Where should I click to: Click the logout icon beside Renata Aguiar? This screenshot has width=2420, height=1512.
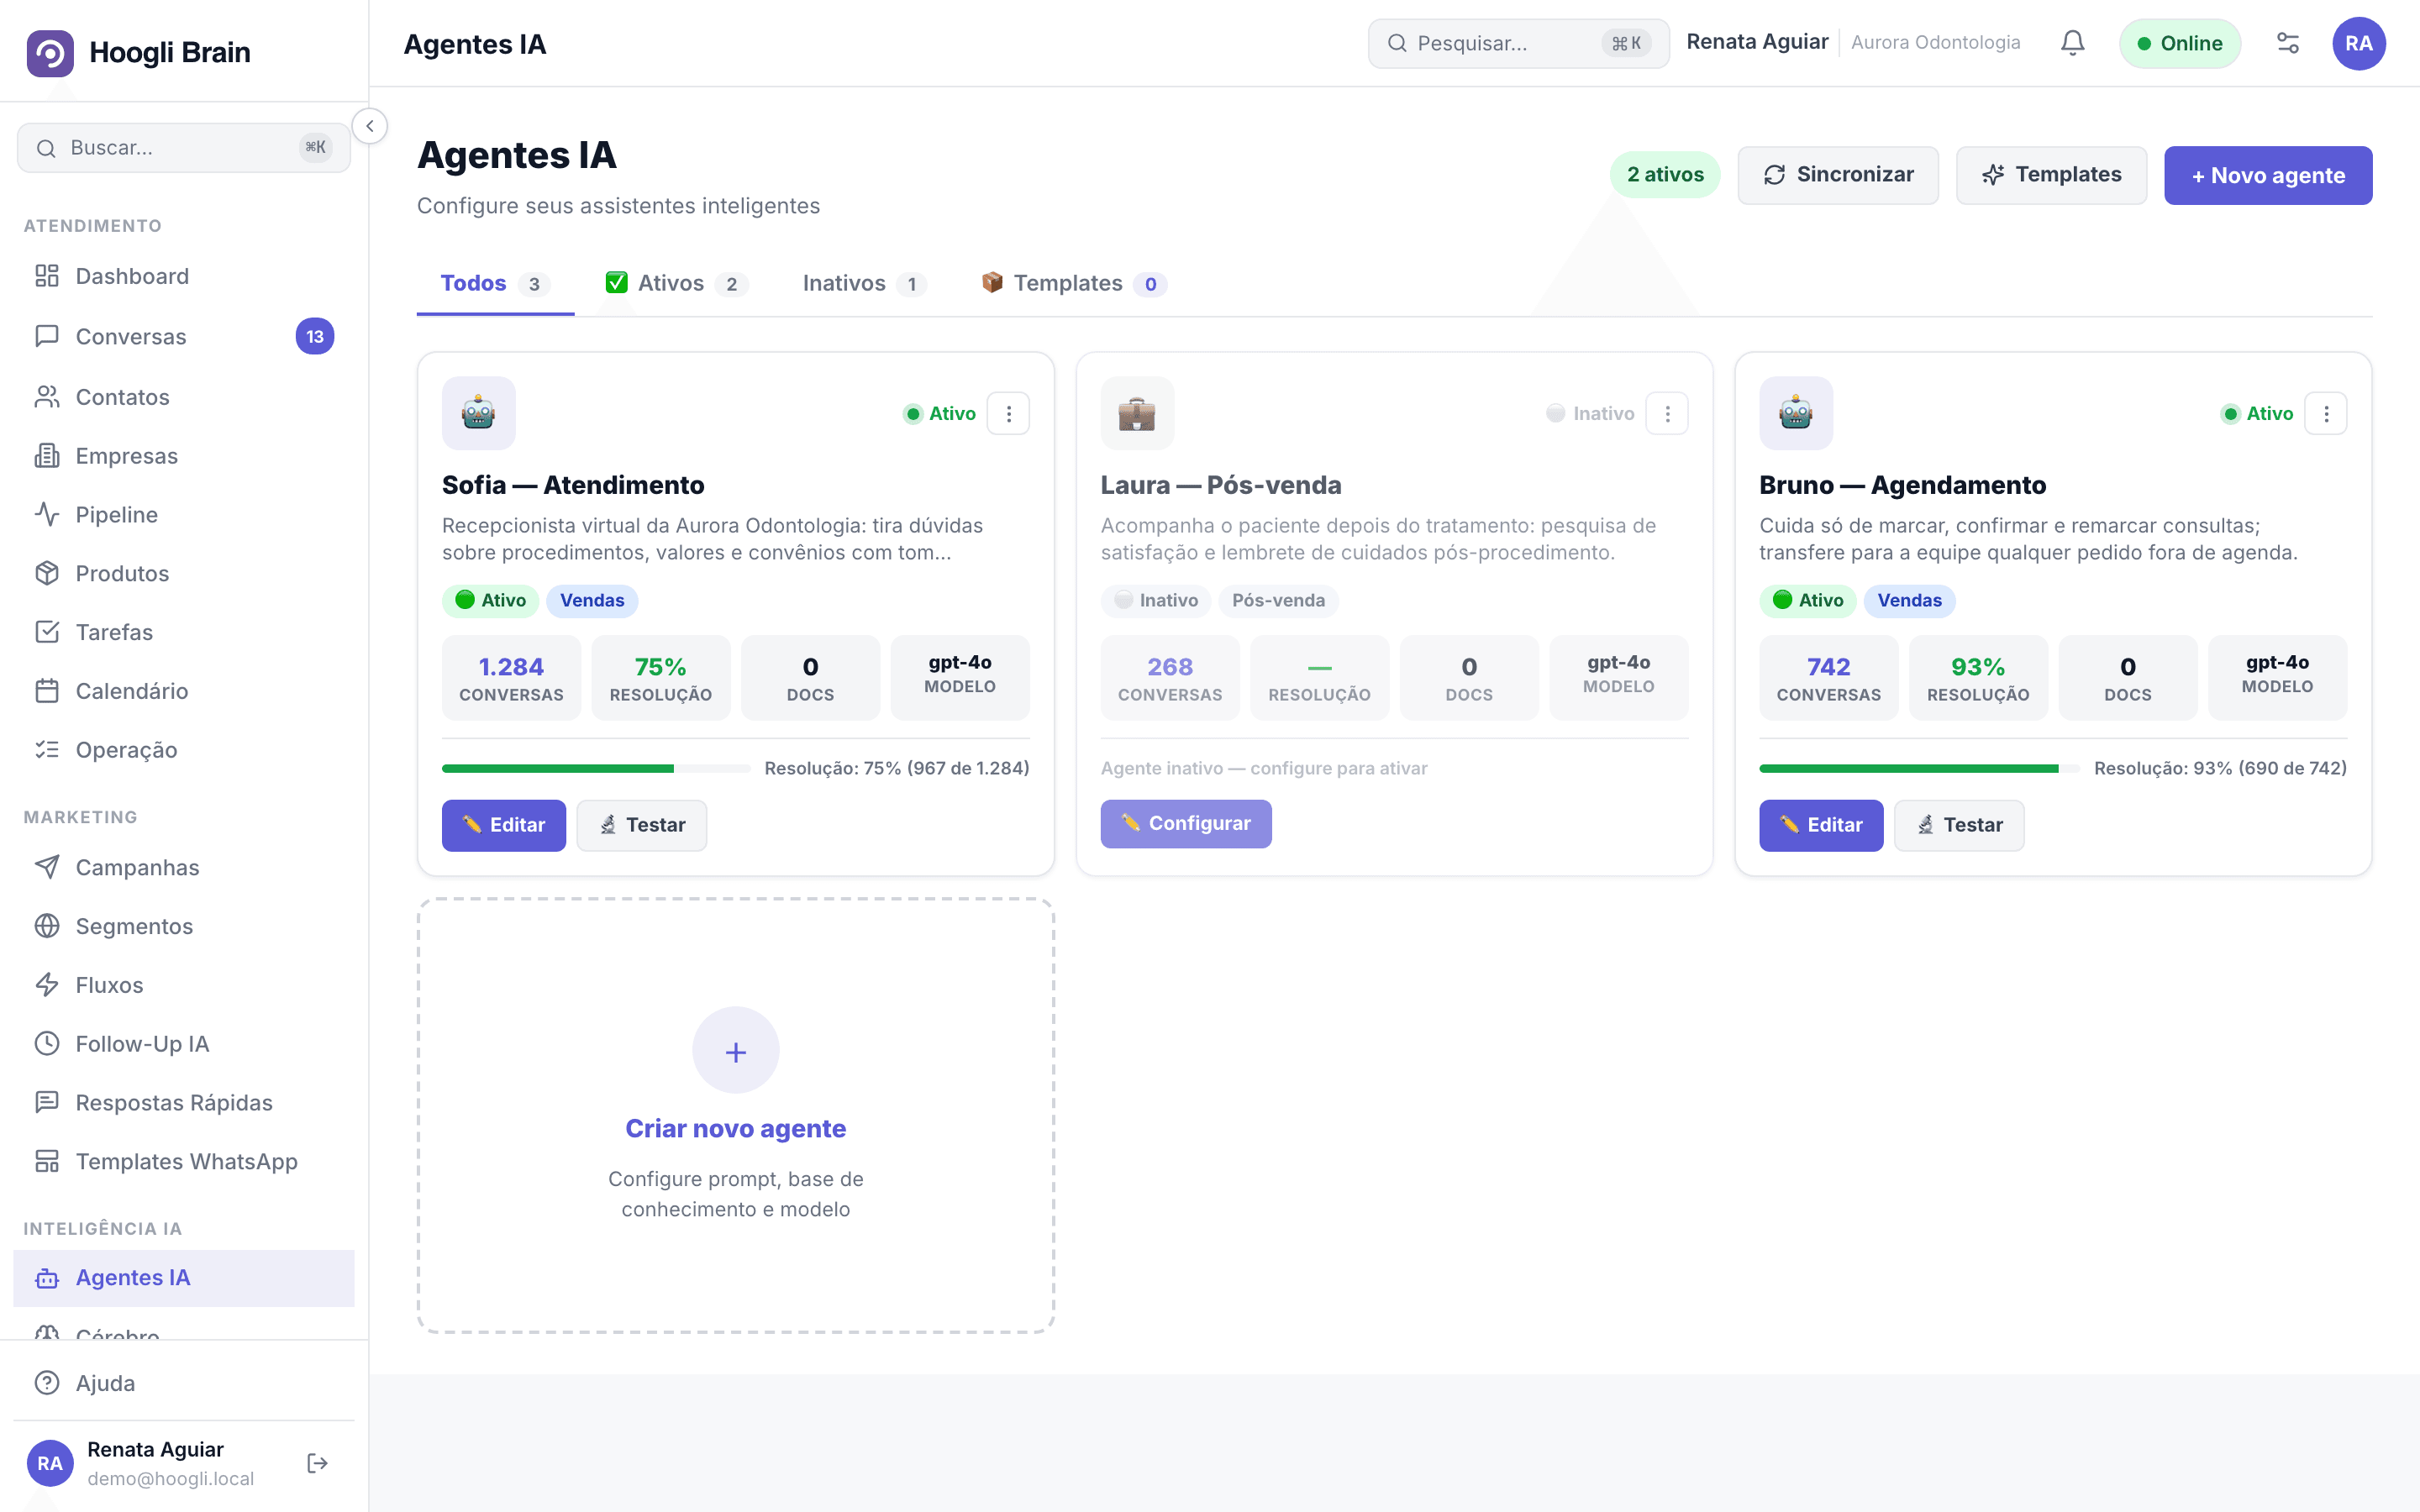317,1463
